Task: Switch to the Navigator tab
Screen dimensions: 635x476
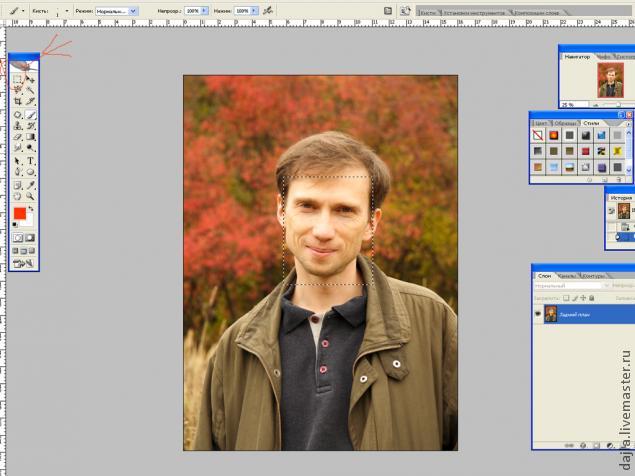Action: pos(577,57)
